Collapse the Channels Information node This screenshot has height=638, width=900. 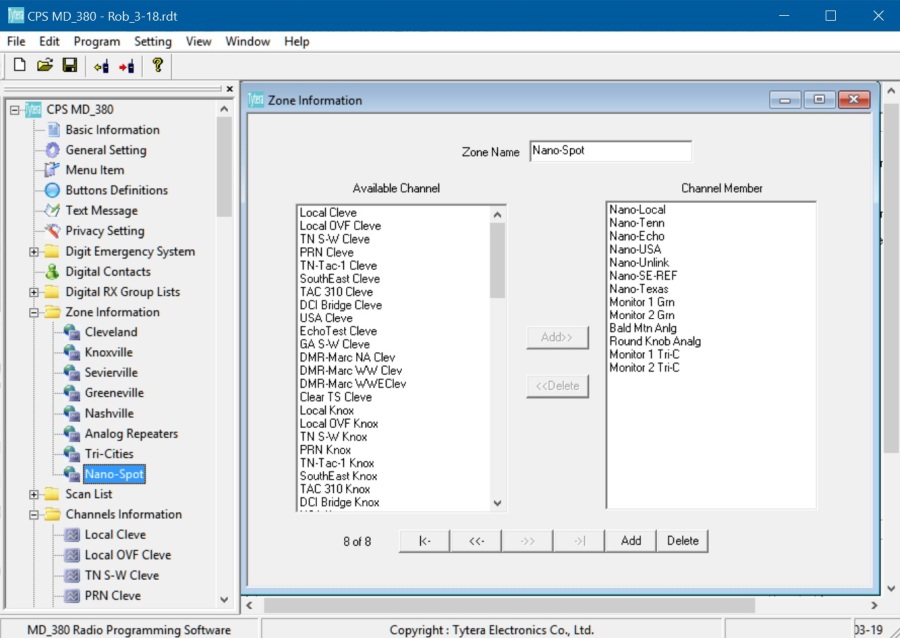pyautogui.click(x=34, y=515)
